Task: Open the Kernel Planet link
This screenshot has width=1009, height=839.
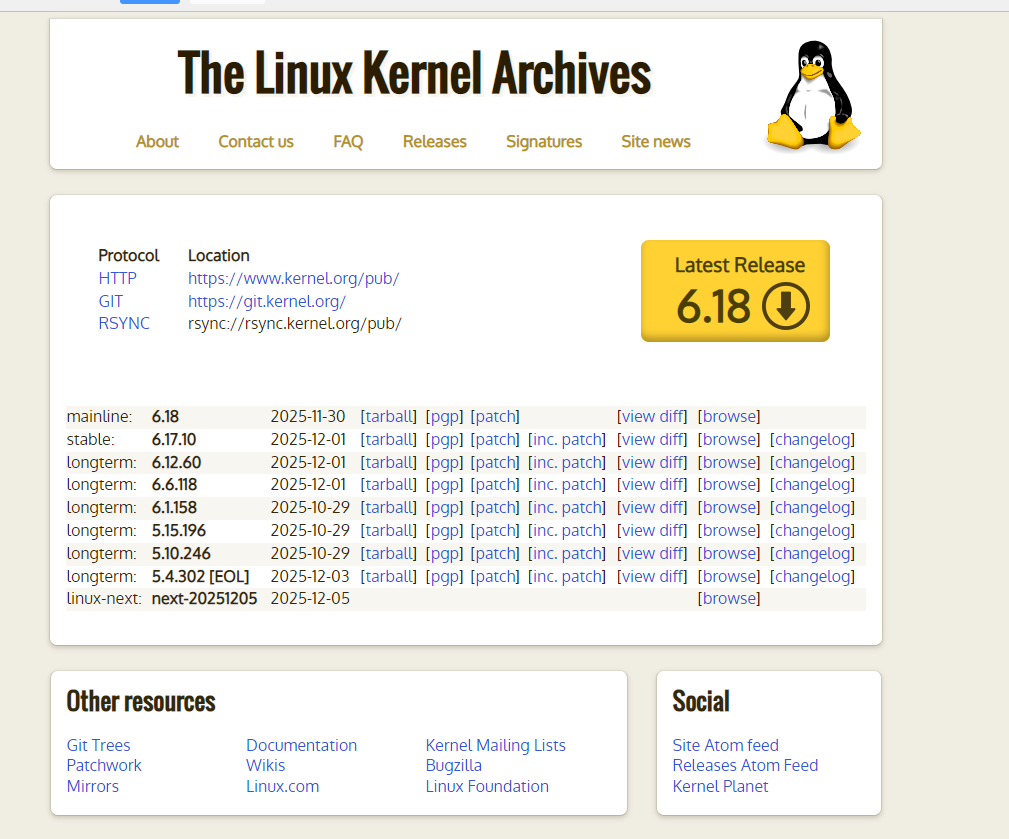Action: pyautogui.click(x=720, y=786)
